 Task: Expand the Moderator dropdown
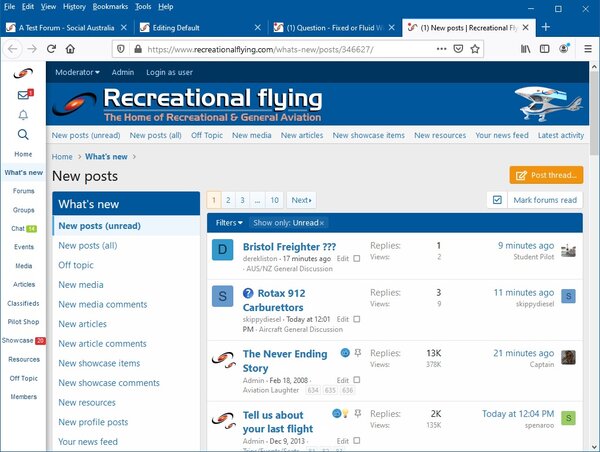coord(76,72)
